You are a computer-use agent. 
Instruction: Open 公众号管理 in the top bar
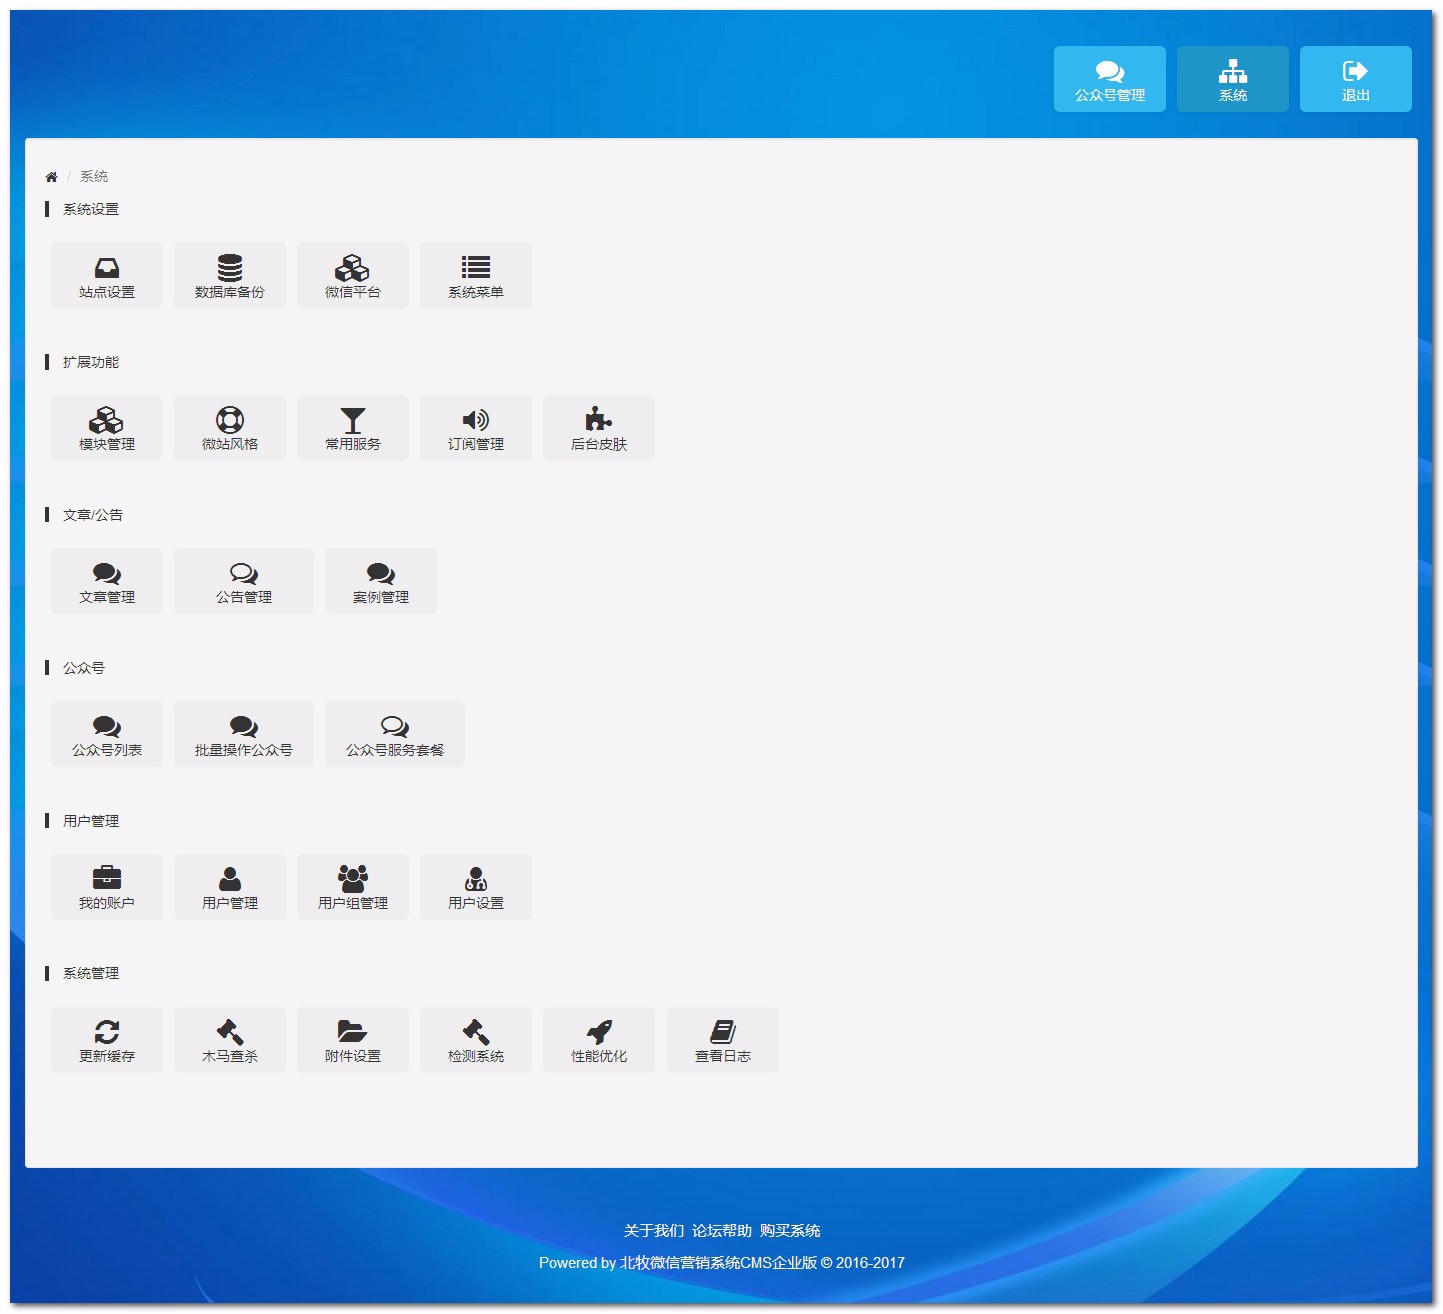click(x=1109, y=79)
